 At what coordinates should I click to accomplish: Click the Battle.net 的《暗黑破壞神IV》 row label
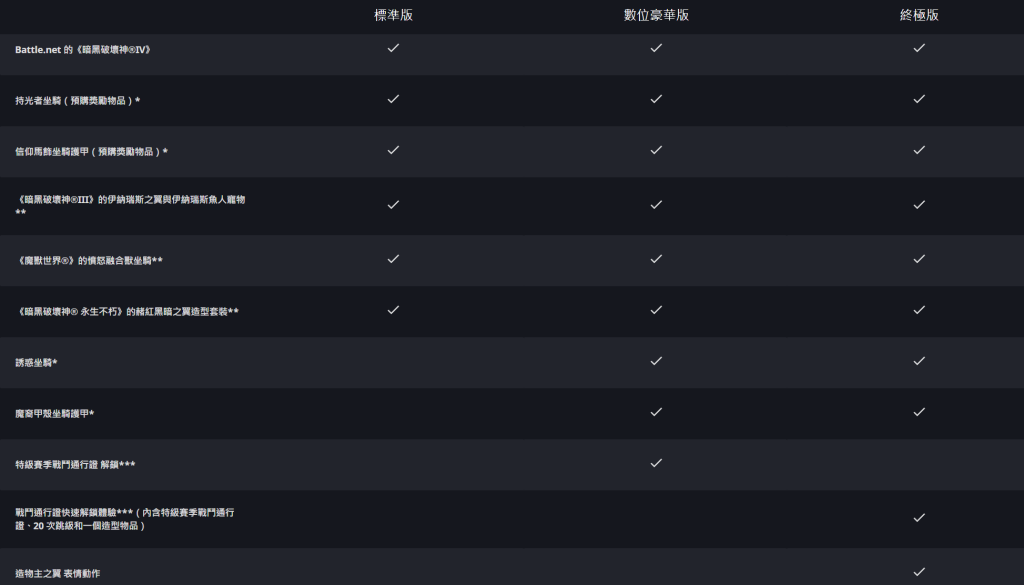click(x=83, y=50)
